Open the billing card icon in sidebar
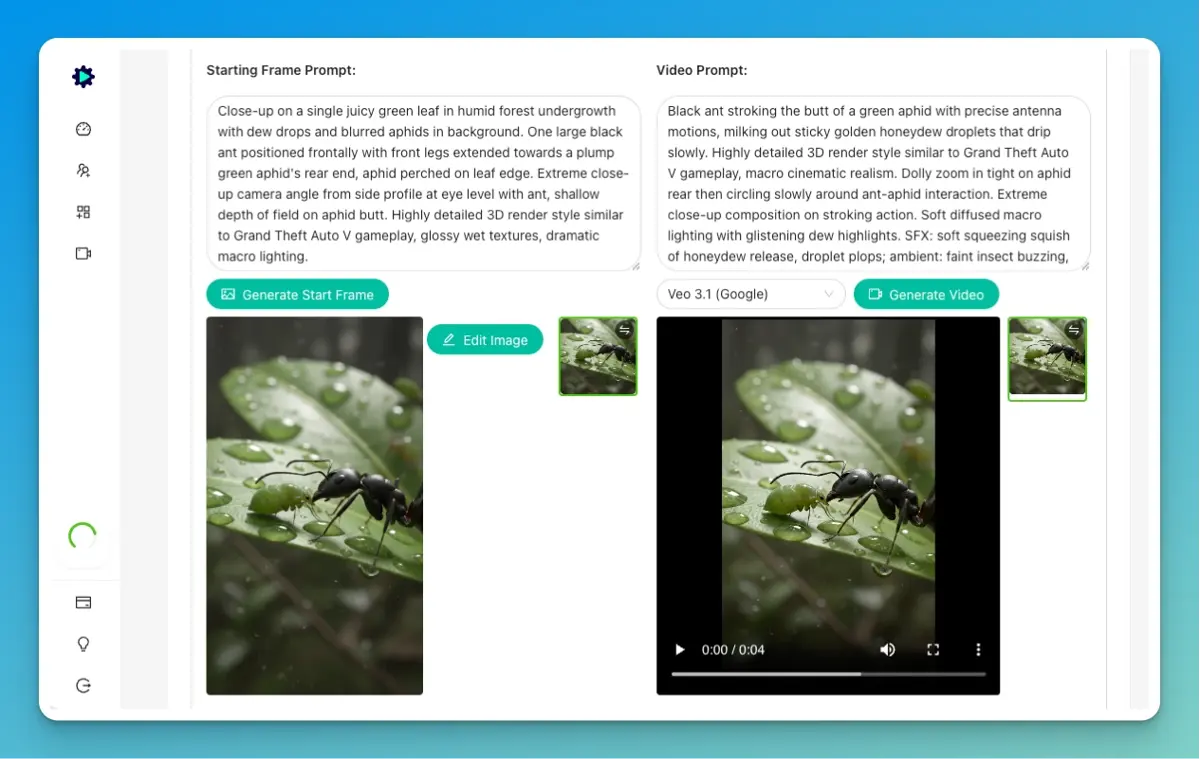 [83, 603]
